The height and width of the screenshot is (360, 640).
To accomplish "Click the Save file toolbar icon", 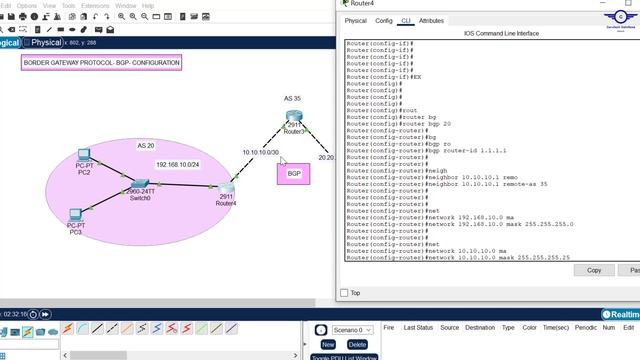I will pyautogui.click(x=11, y=17).
